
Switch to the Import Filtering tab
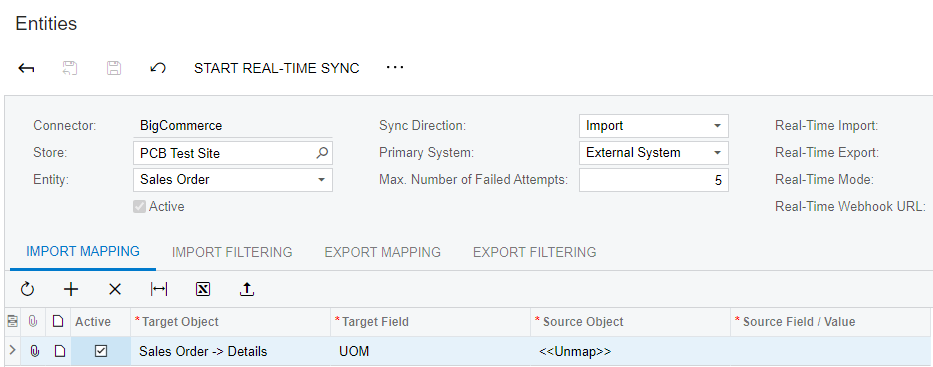click(232, 252)
